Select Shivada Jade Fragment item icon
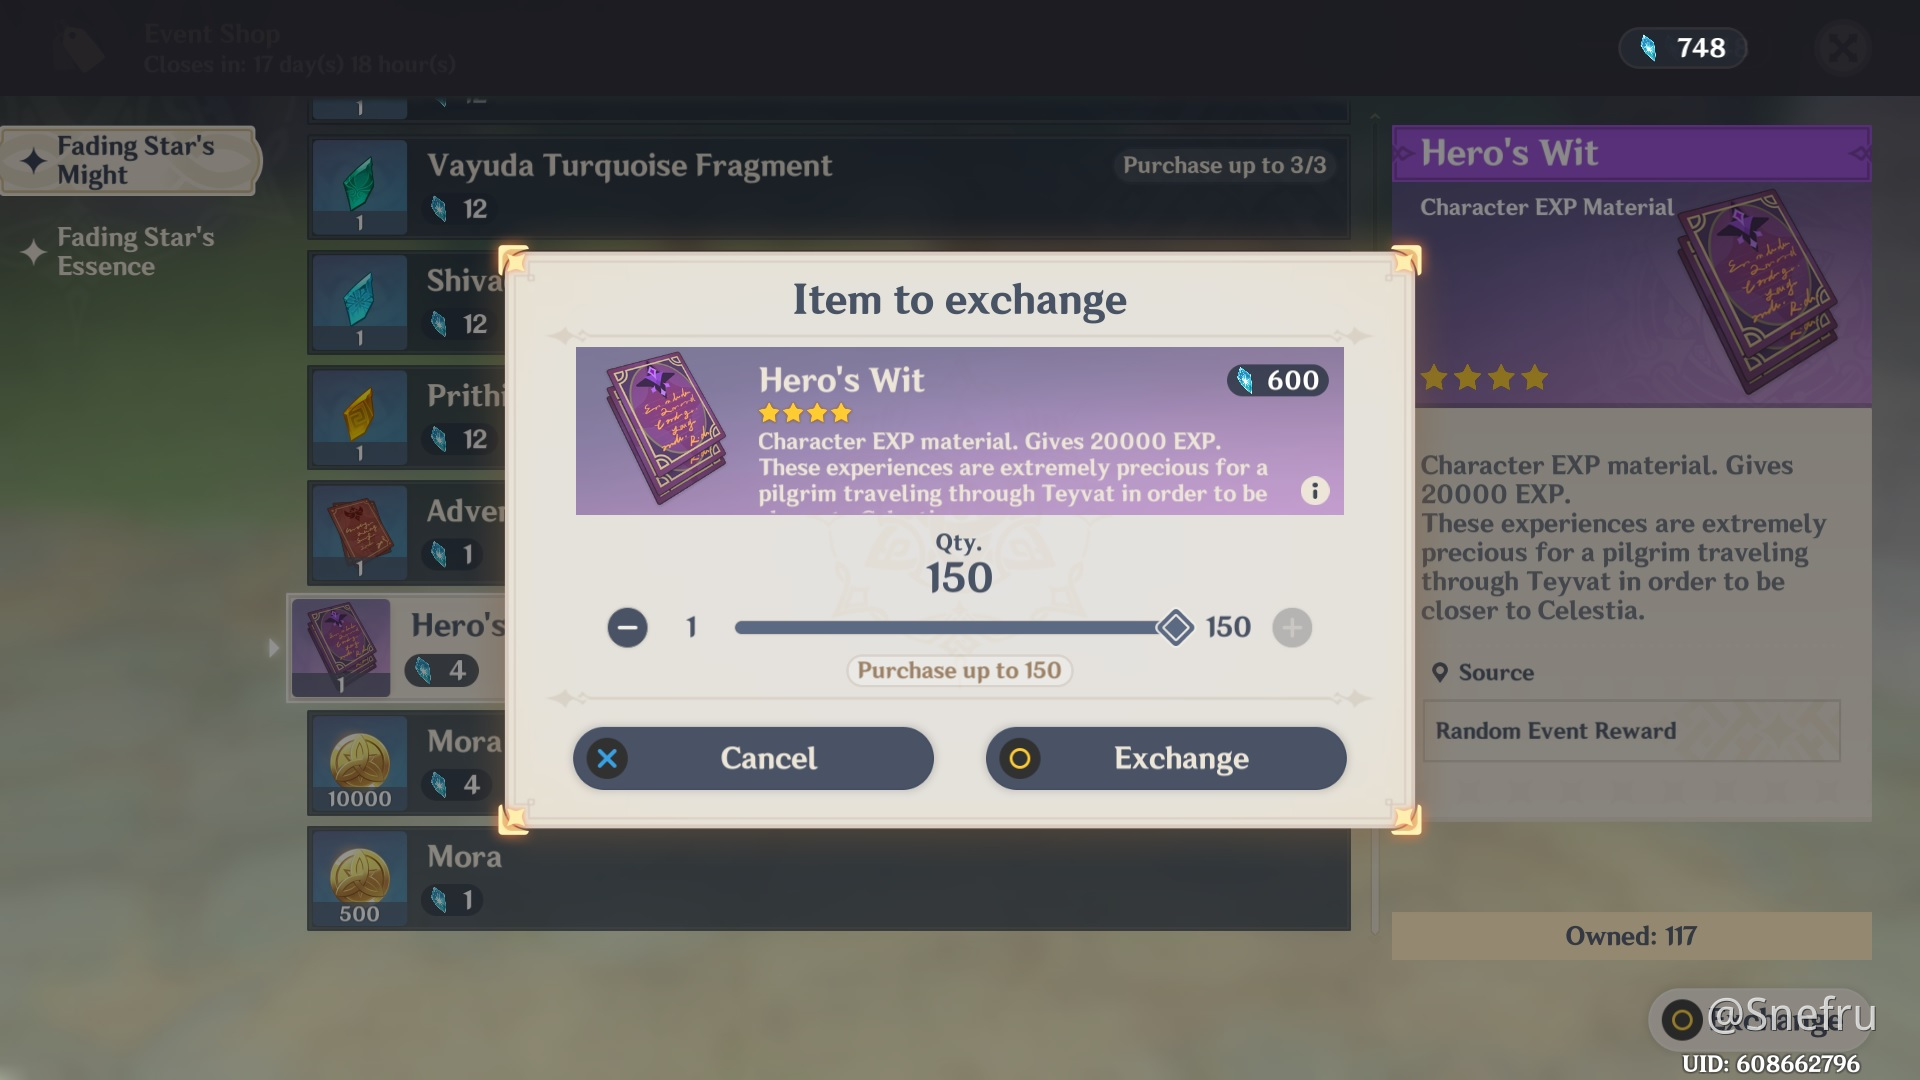 point(360,302)
